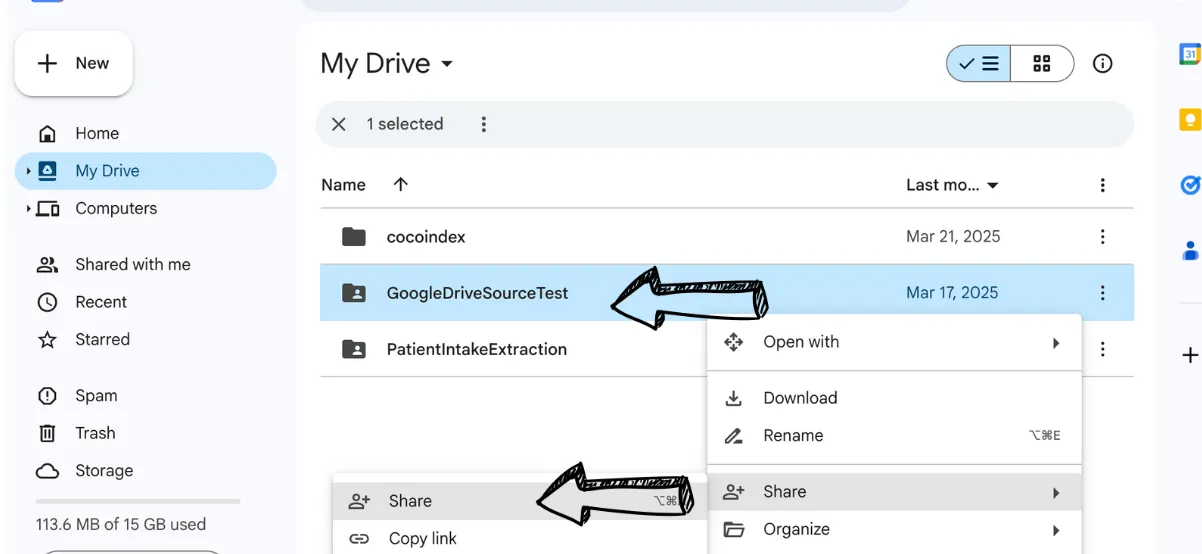
Task: Click the Download arrow icon
Action: click(734, 398)
